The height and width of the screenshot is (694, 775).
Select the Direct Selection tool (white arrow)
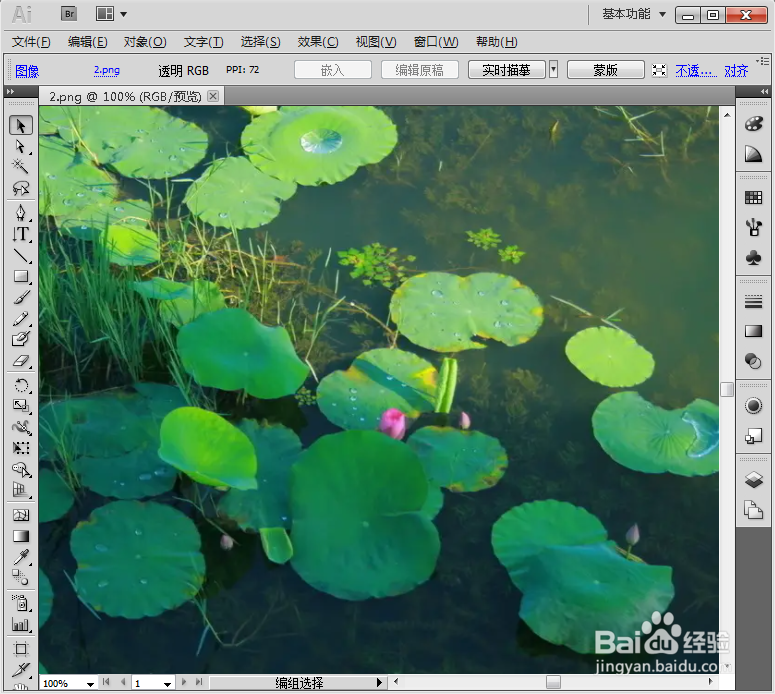click(20, 147)
